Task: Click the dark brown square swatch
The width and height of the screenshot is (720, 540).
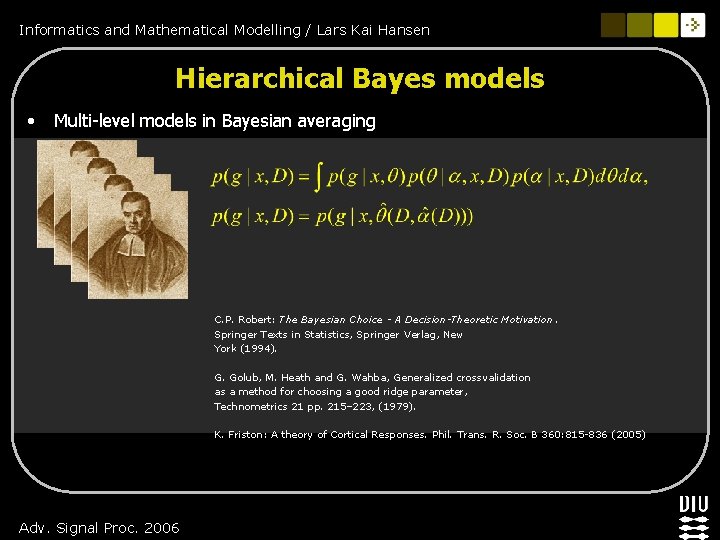Action: pos(613,25)
